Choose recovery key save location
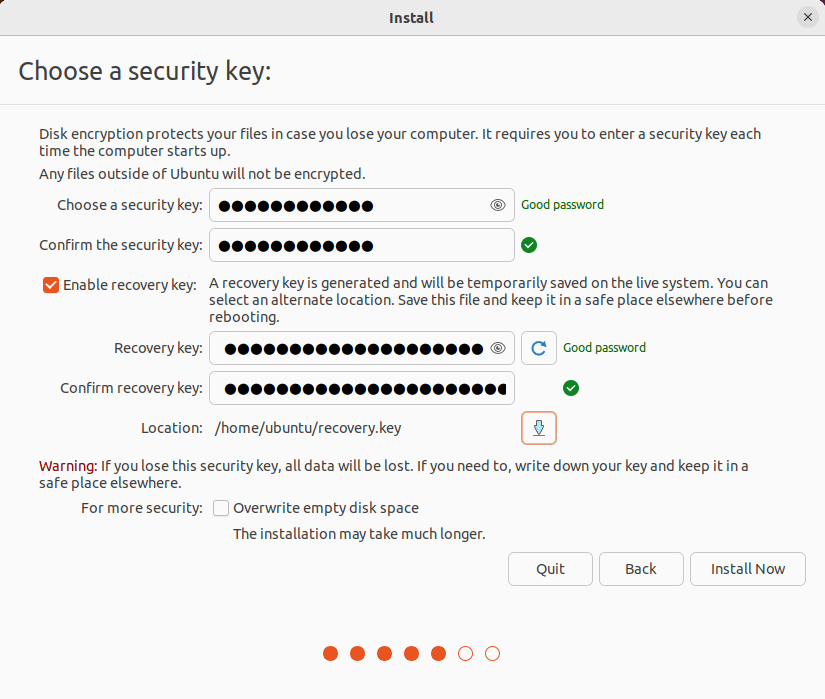This screenshot has height=699, width=825. [x=538, y=428]
